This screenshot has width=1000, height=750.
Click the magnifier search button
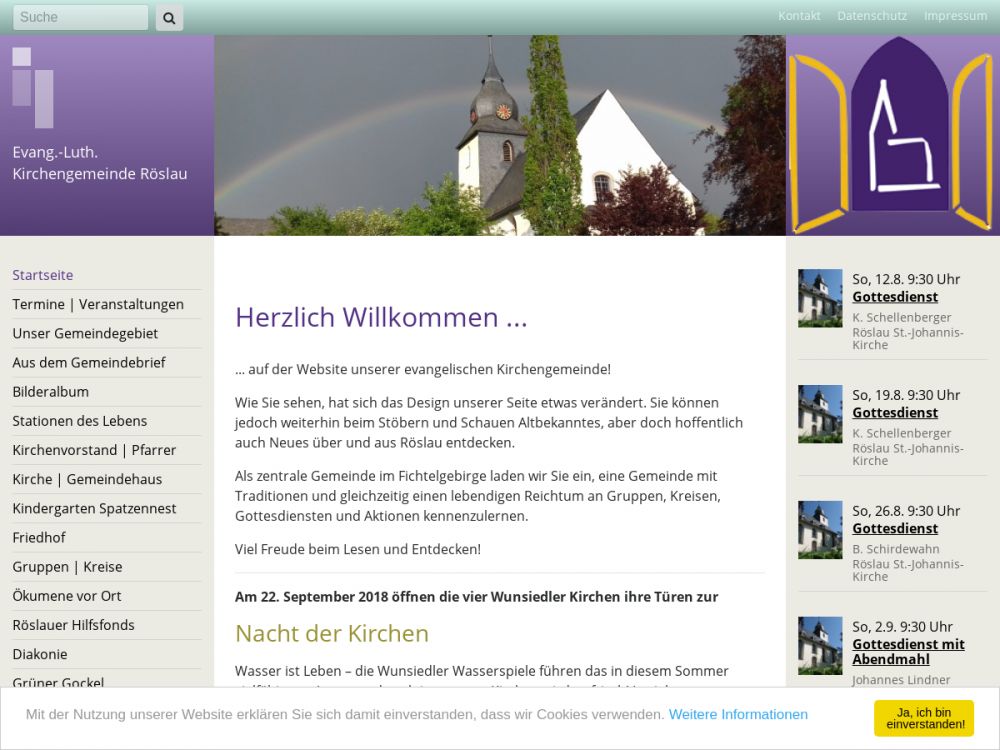[x=169, y=17]
